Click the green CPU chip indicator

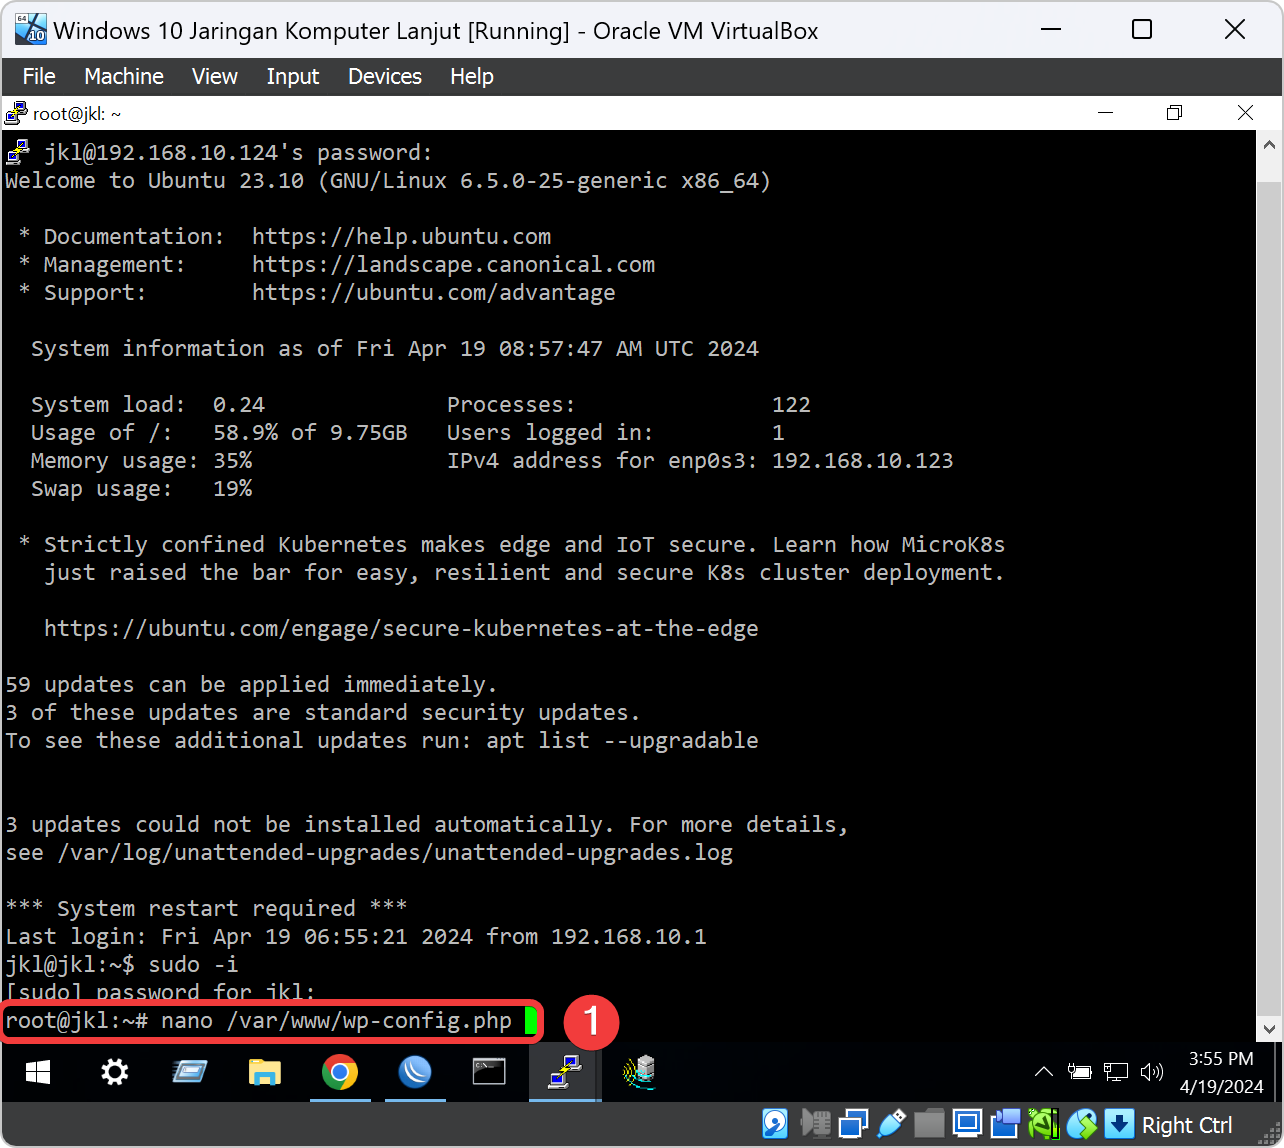pos(1043,1124)
